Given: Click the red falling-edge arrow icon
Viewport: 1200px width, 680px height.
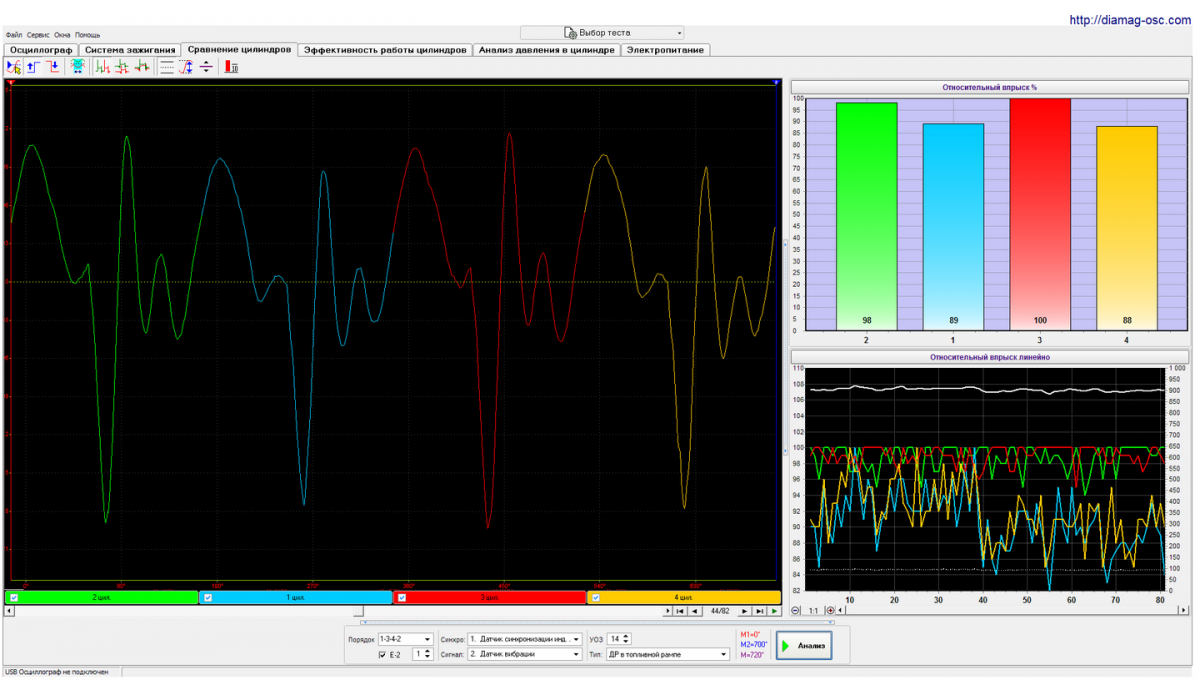Looking at the screenshot, I should (52, 67).
